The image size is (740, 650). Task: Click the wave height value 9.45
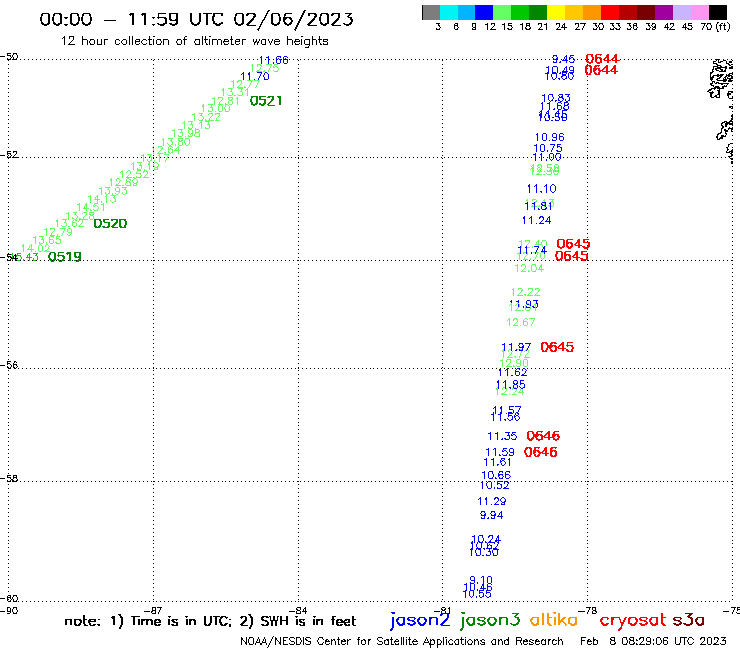pos(563,59)
